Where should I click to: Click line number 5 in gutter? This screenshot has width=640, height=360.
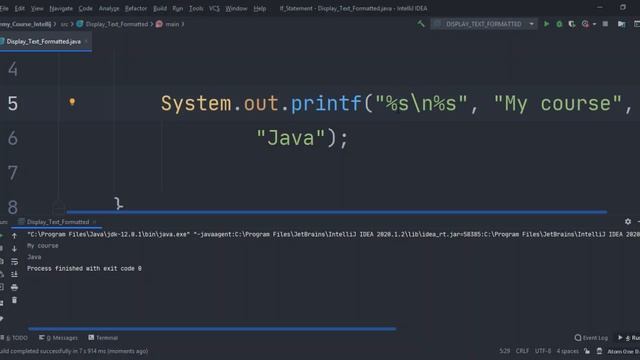click(13, 103)
